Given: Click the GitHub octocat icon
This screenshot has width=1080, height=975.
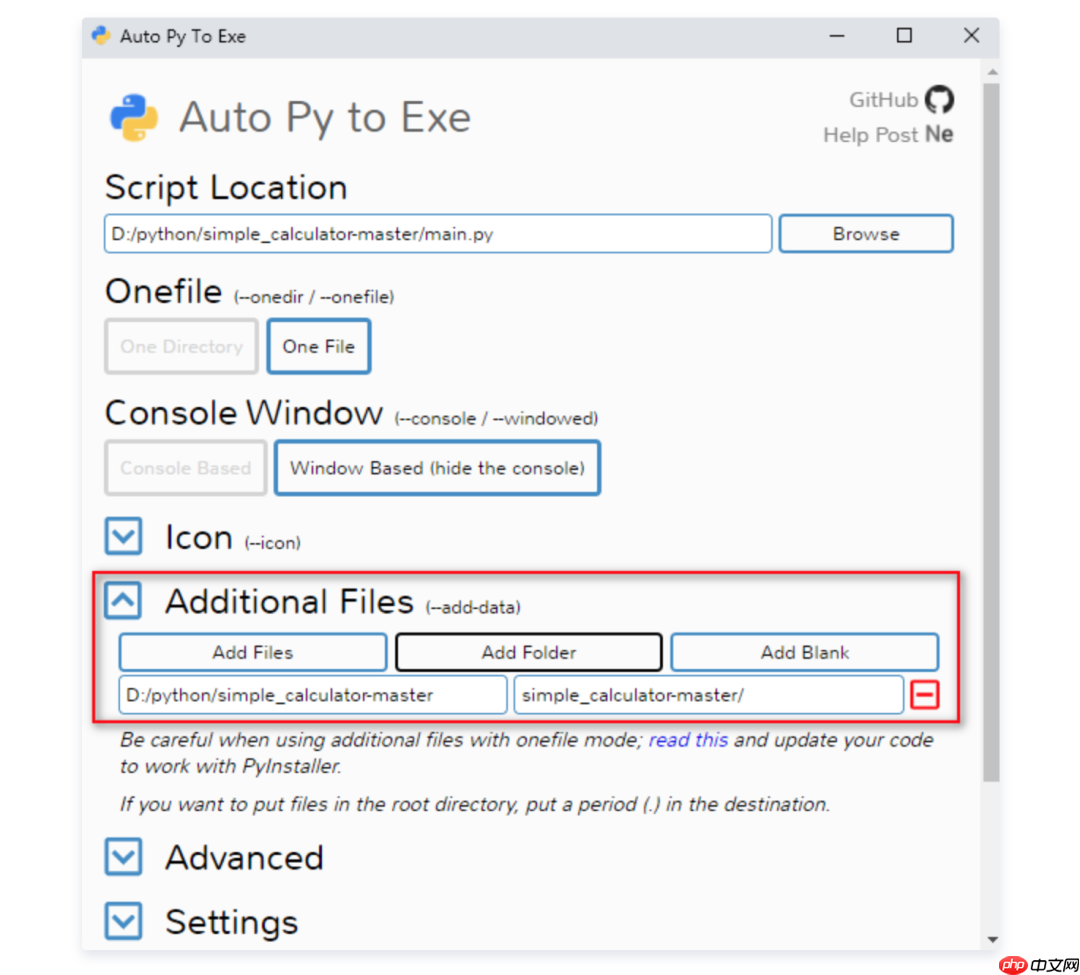Looking at the screenshot, I should pos(938,100).
